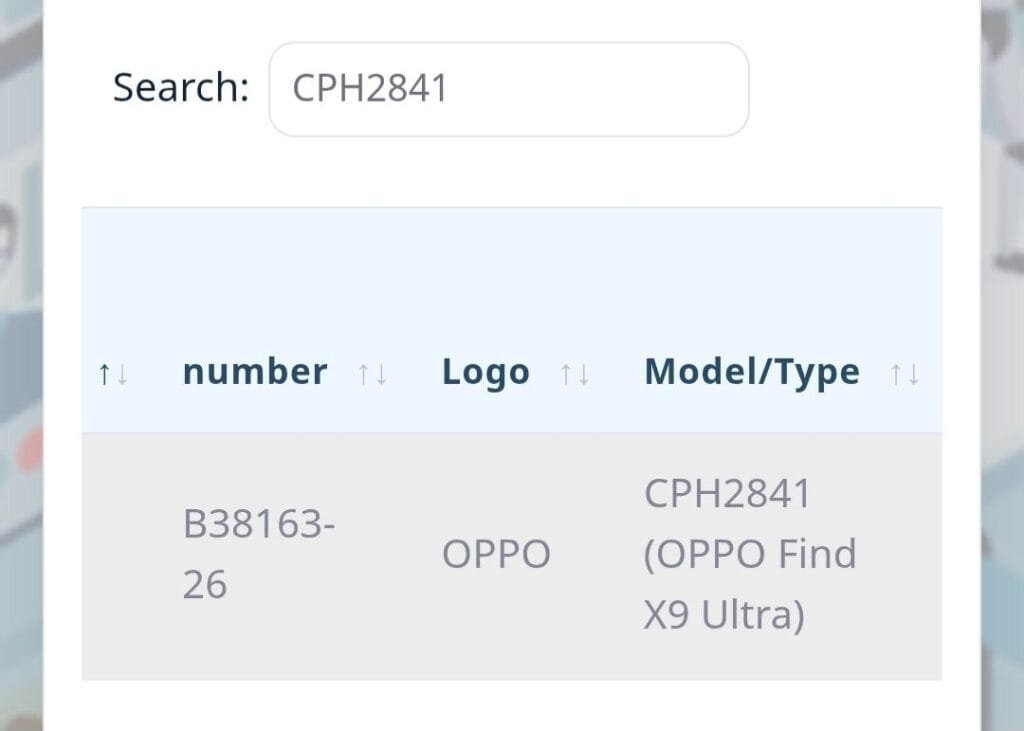This screenshot has height=731, width=1024.
Task: Click the Logo column header text
Action: (x=486, y=371)
